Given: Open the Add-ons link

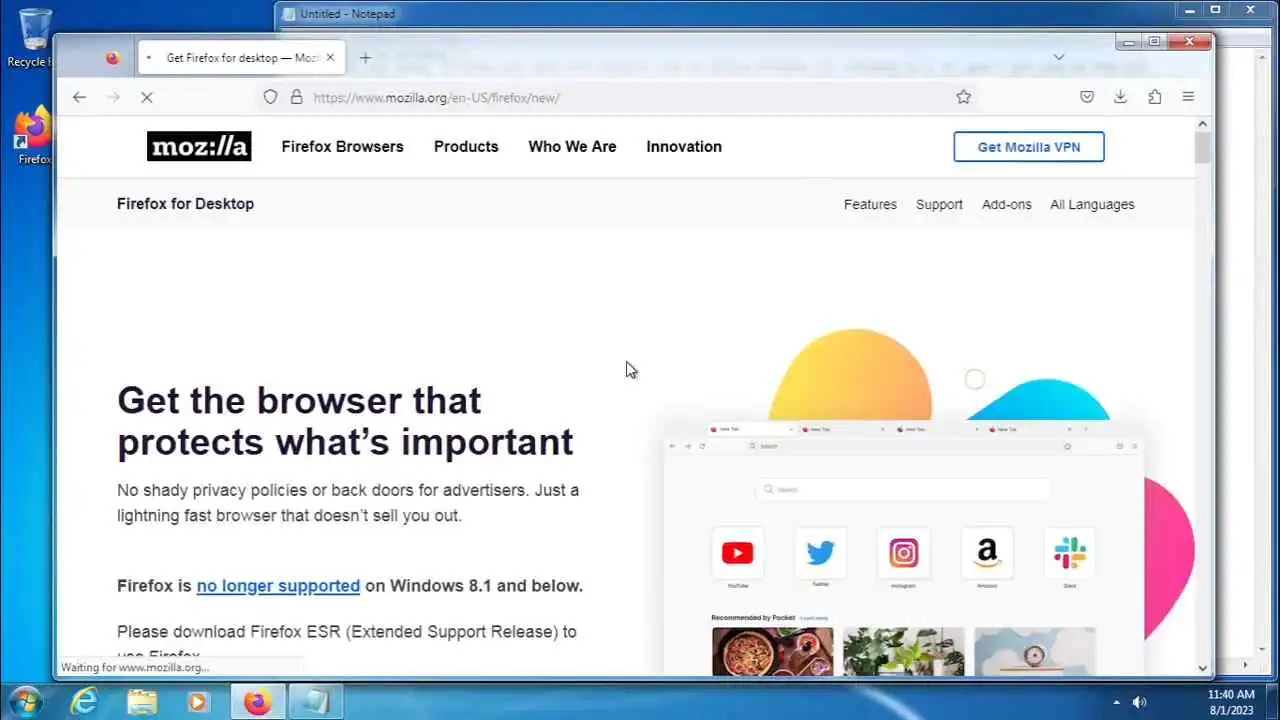Looking at the screenshot, I should [x=1006, y=204].
